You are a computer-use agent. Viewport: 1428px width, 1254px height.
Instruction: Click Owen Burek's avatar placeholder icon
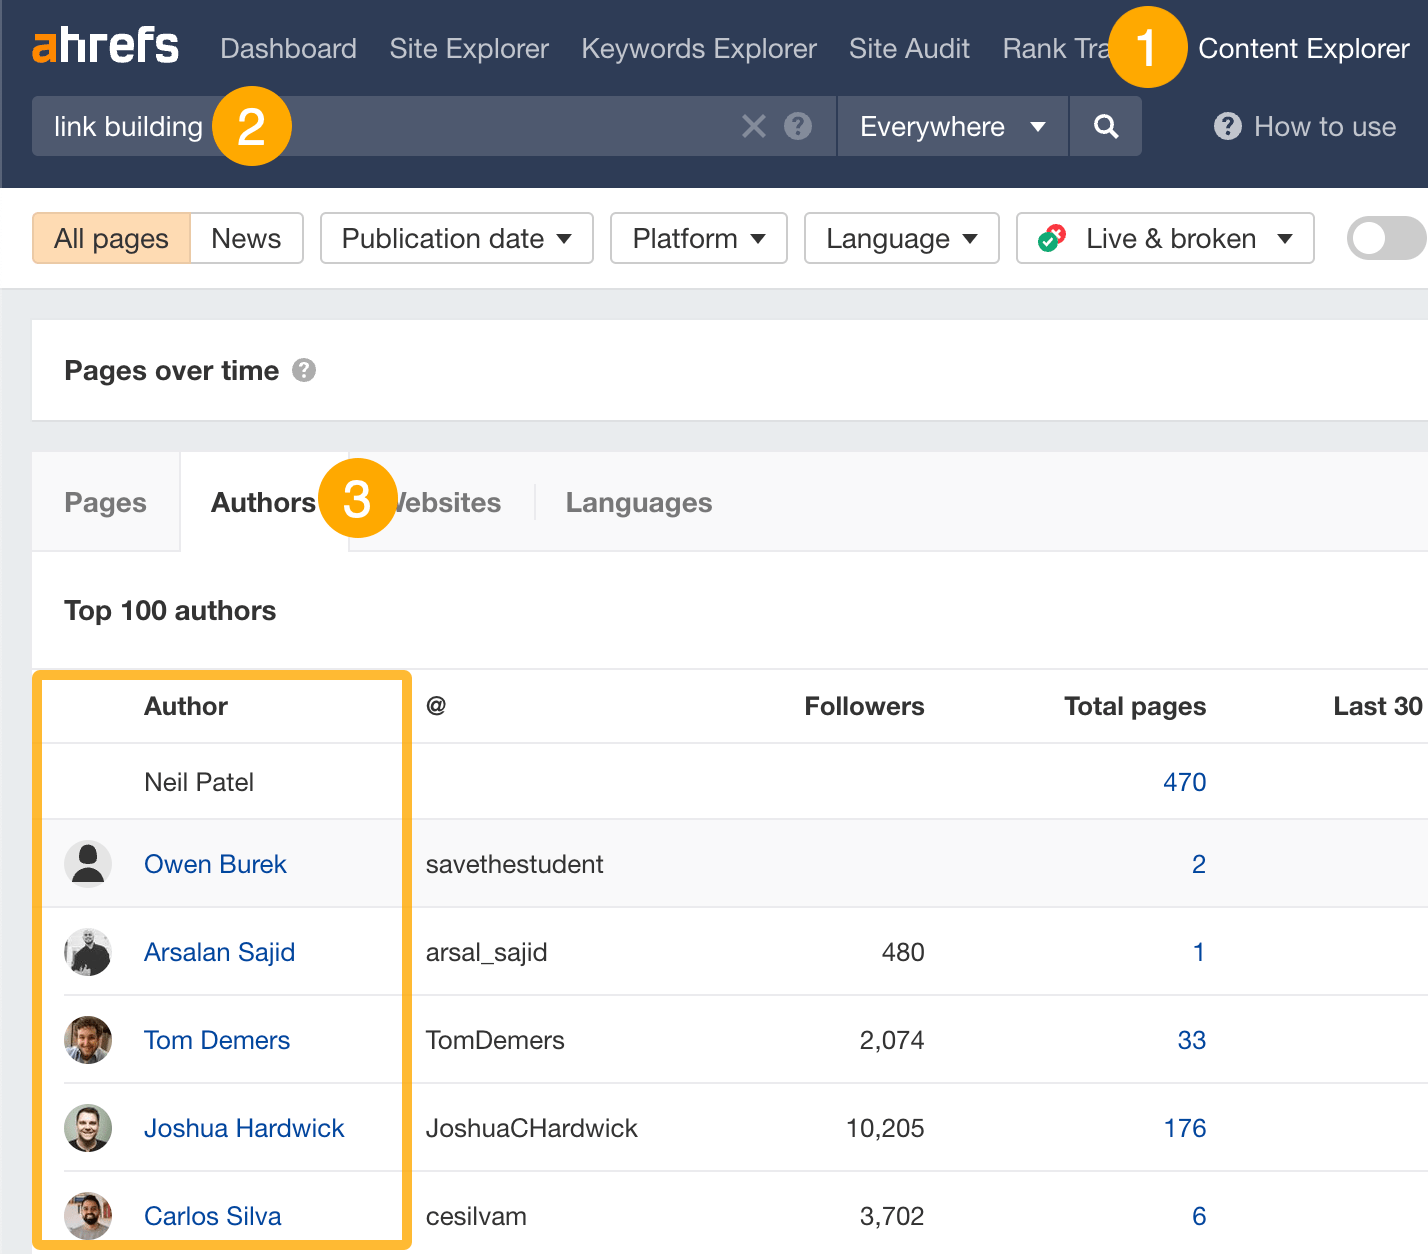[88, 863]
